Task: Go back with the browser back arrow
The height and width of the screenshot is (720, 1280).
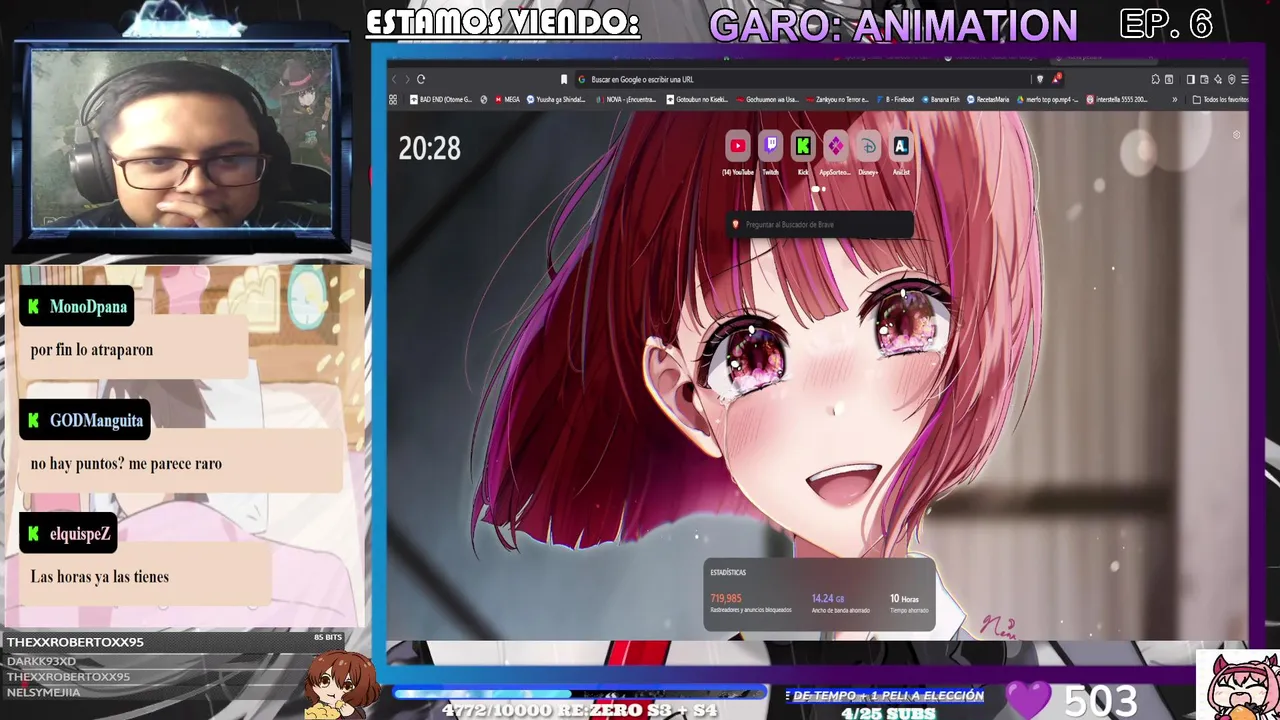Action: click(x=395, y=79)
